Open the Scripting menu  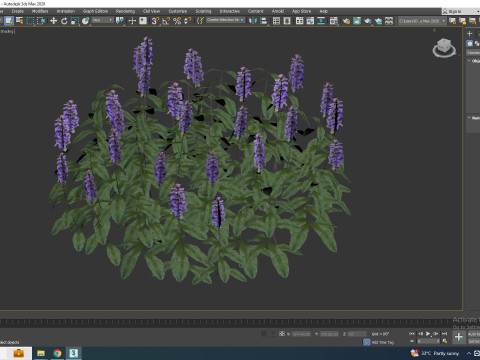click(x=203, y=11)
